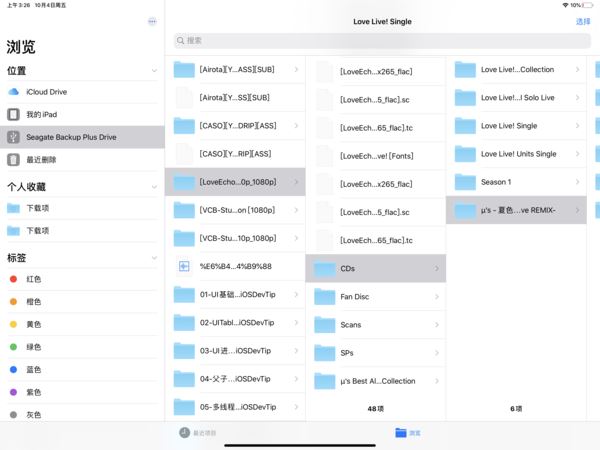The width and height of the screenshot is (600, 450).
Task: Expand chevron on Season 1 row
Action: click(577, 182)
